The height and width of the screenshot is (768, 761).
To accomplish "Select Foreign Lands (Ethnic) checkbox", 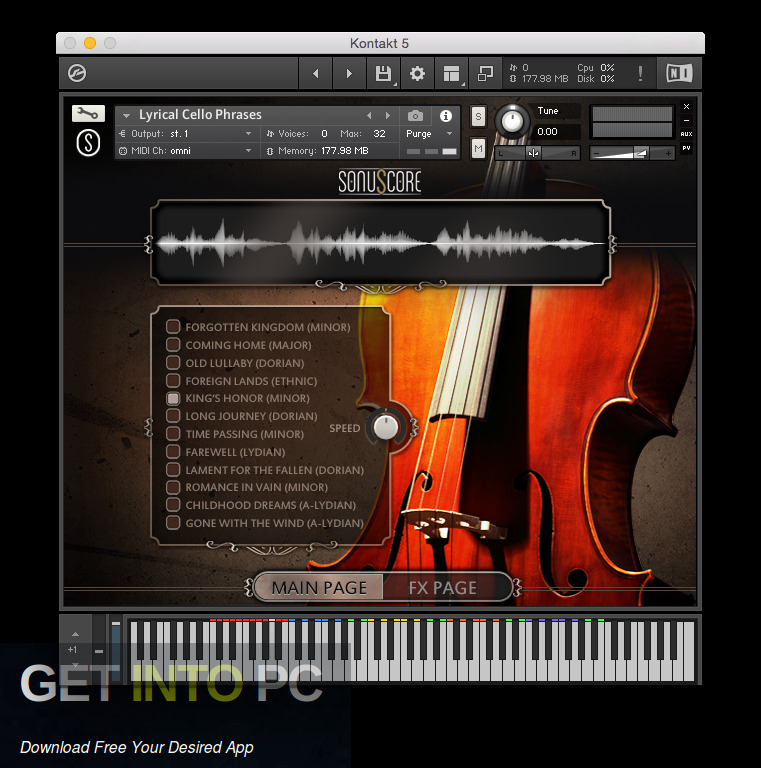I will coord(173,380).
